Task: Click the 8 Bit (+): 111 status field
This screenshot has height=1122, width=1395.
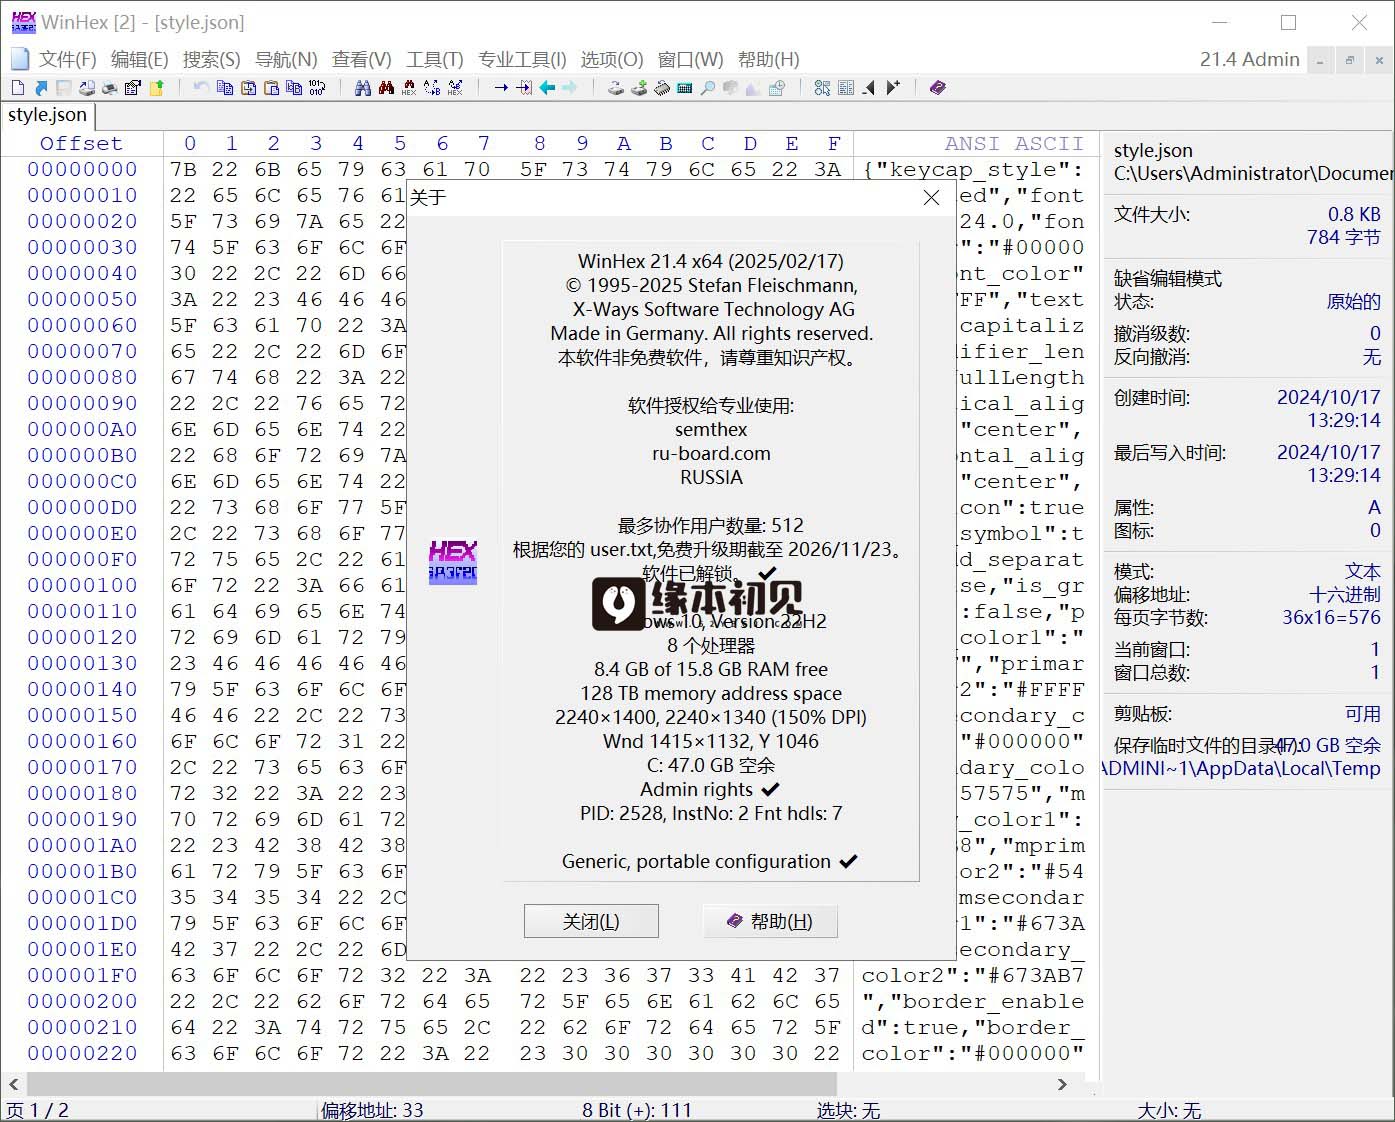Action: coord(637,1110)
